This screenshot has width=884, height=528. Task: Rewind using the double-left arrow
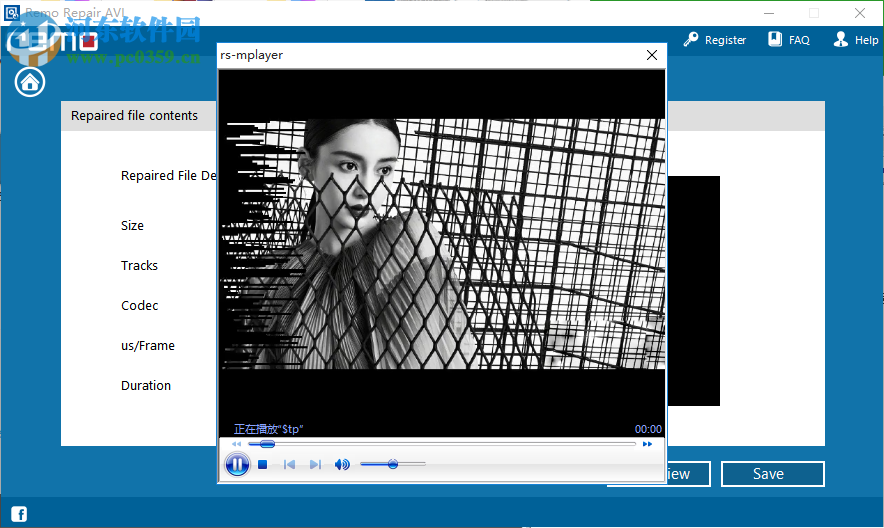click(236, 444)
